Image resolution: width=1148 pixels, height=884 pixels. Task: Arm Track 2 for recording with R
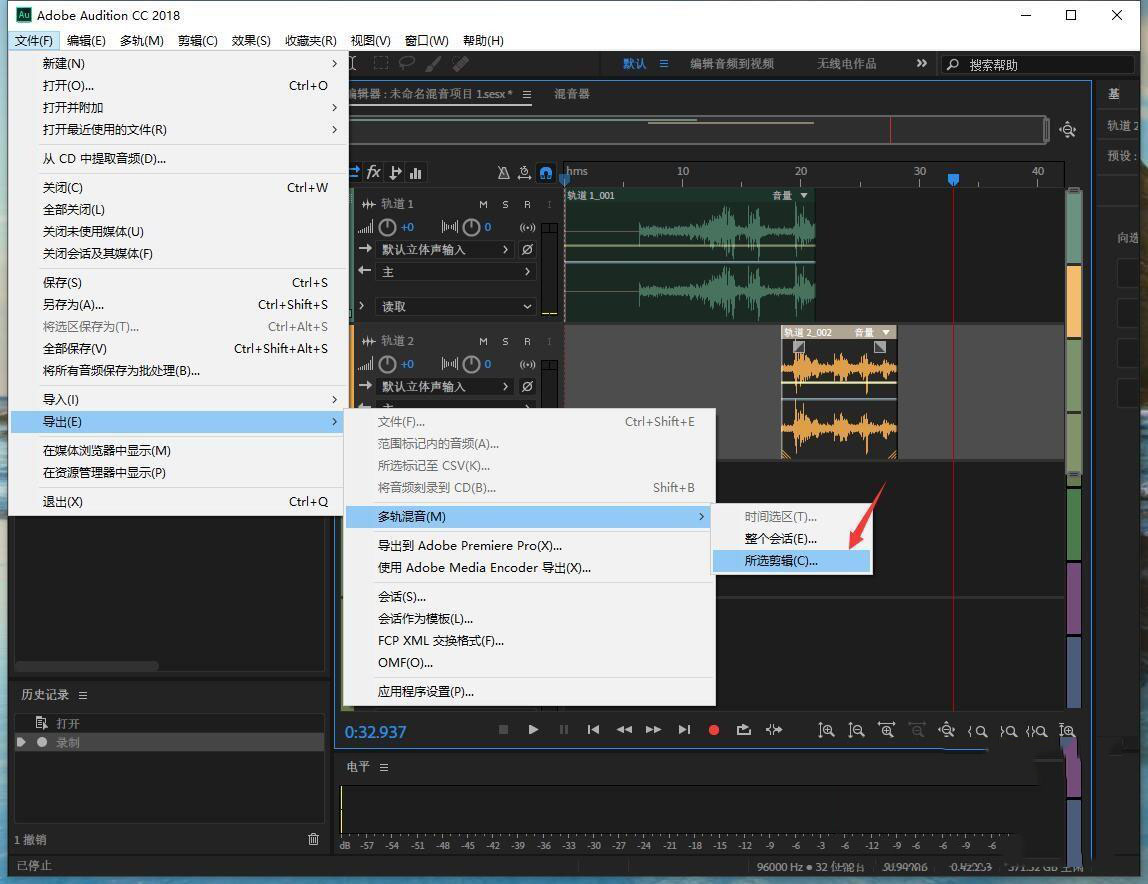(x=527, y=341)
